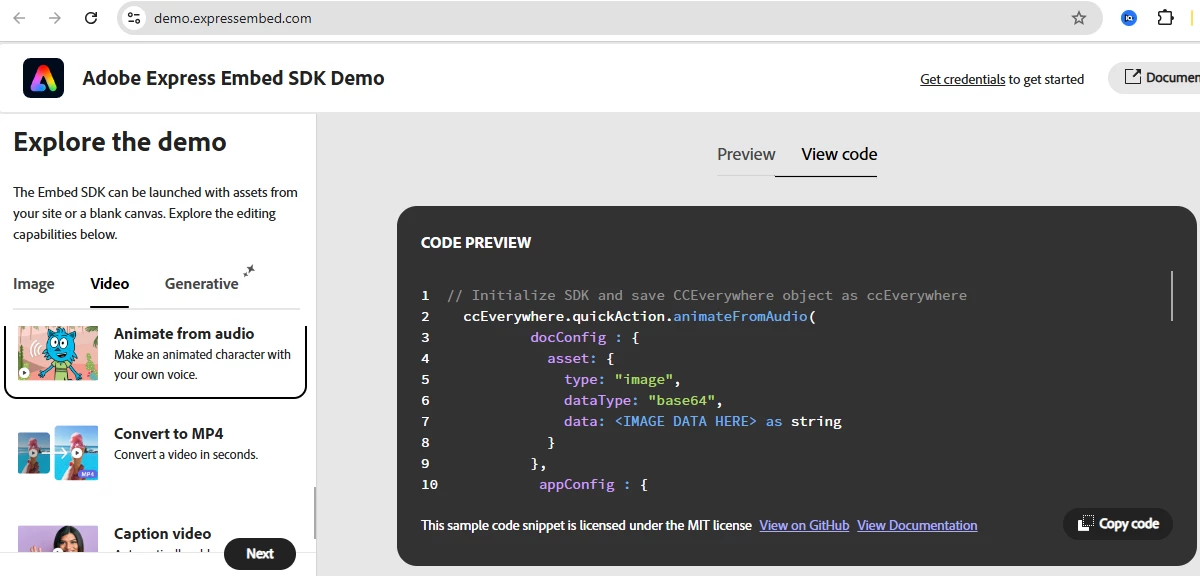Click the copy icon in Copy code button
1200x576 pixels.
(1086, 524)
